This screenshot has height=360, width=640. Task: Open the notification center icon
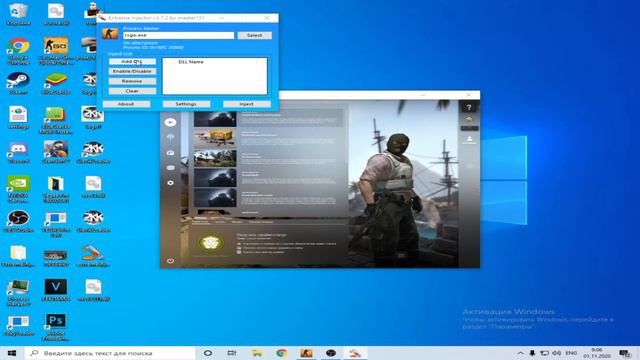tap(625, 353)
